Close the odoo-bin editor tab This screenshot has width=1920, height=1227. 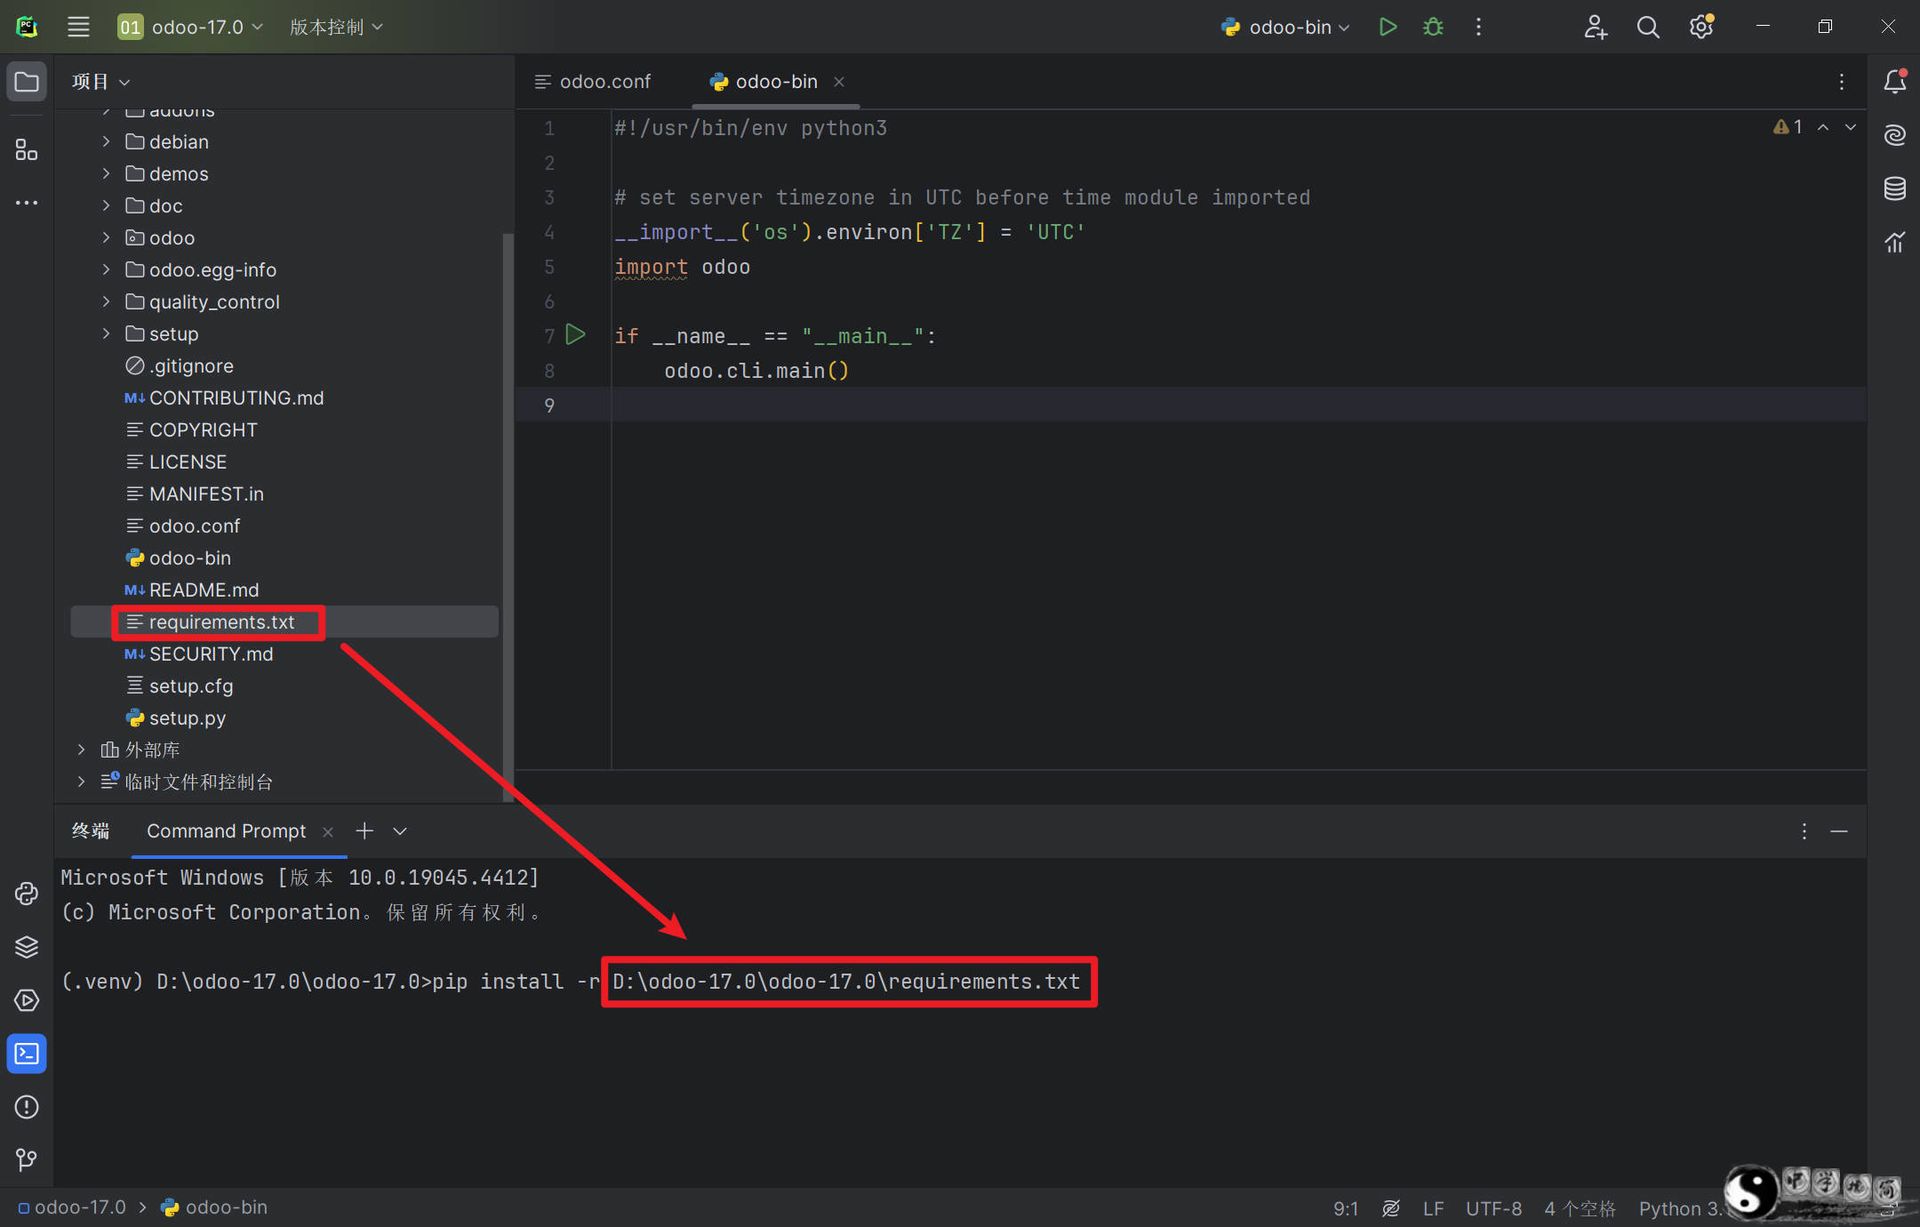tap(839, 82)
